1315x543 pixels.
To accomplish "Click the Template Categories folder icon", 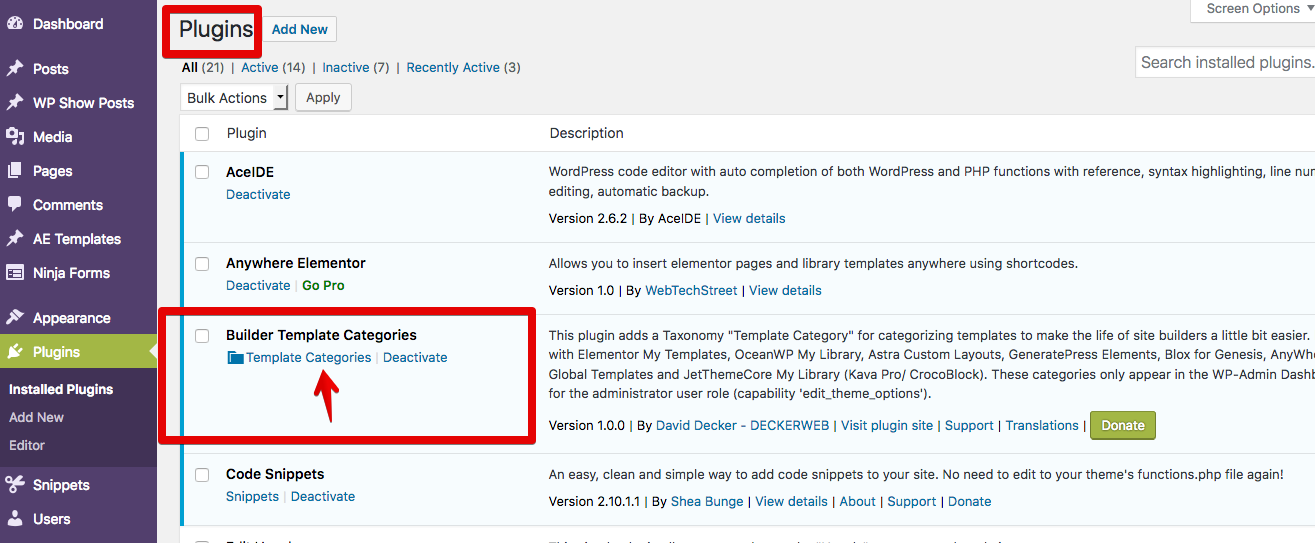I will click(235, 358).
